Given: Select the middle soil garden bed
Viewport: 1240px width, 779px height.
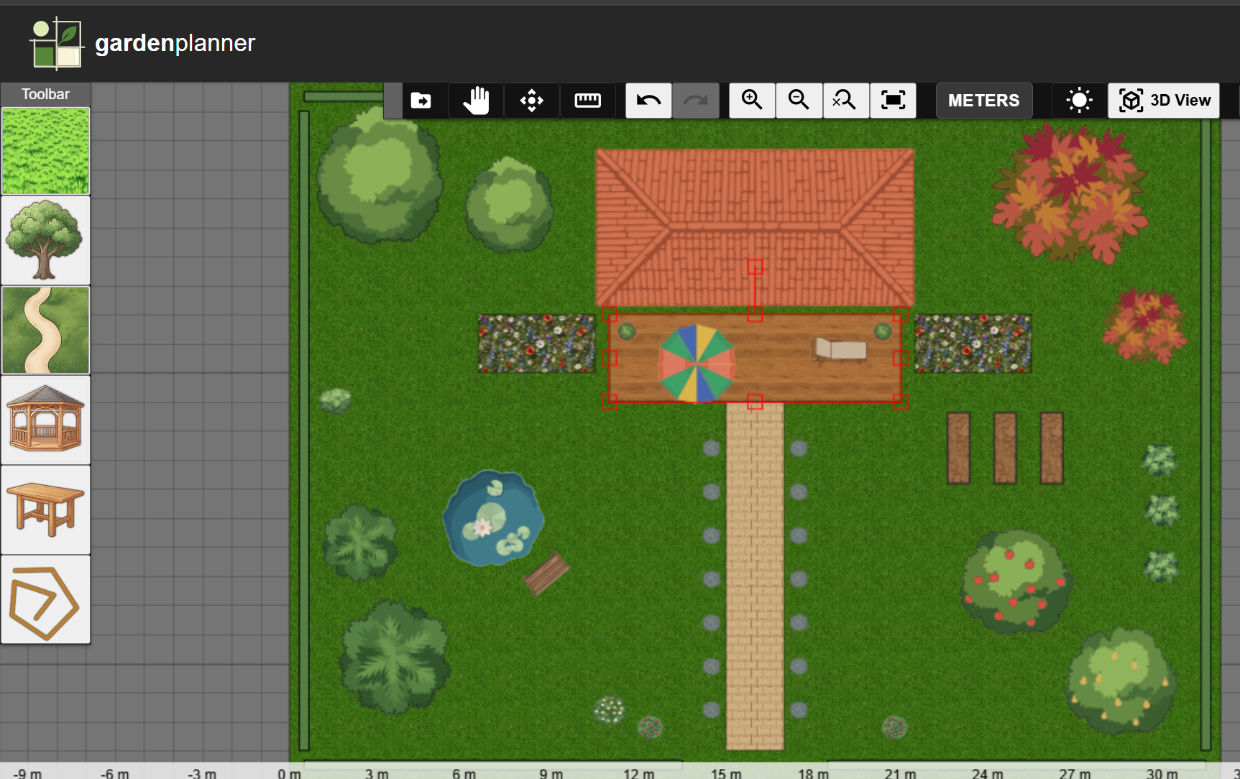Looking at the screenshot, I should tap(1005, 448).
